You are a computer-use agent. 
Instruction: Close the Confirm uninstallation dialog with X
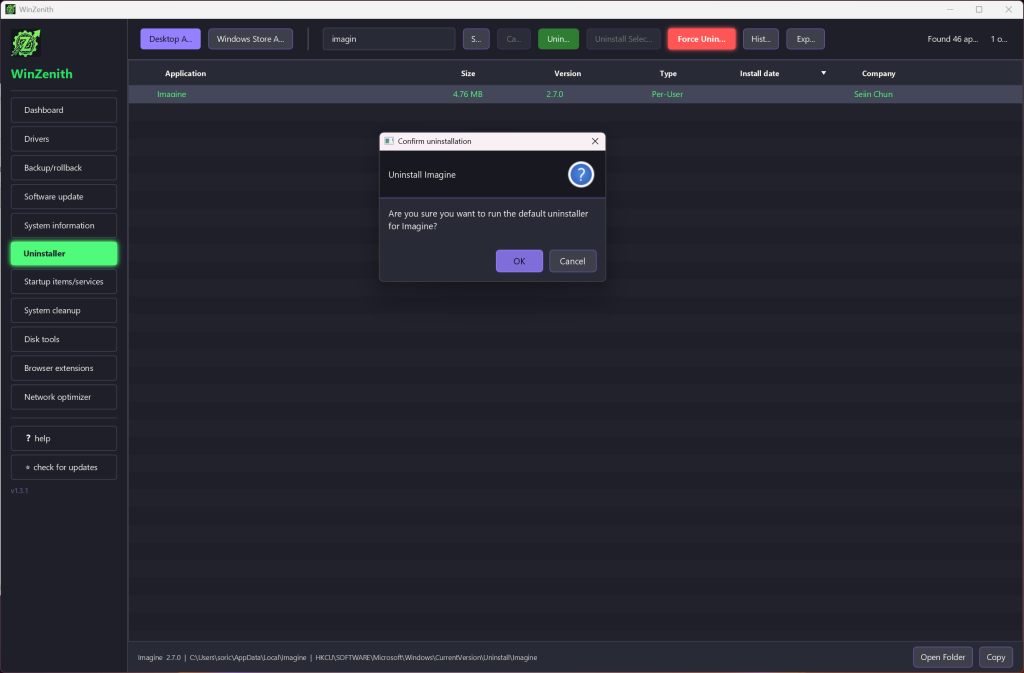(595, 141)
